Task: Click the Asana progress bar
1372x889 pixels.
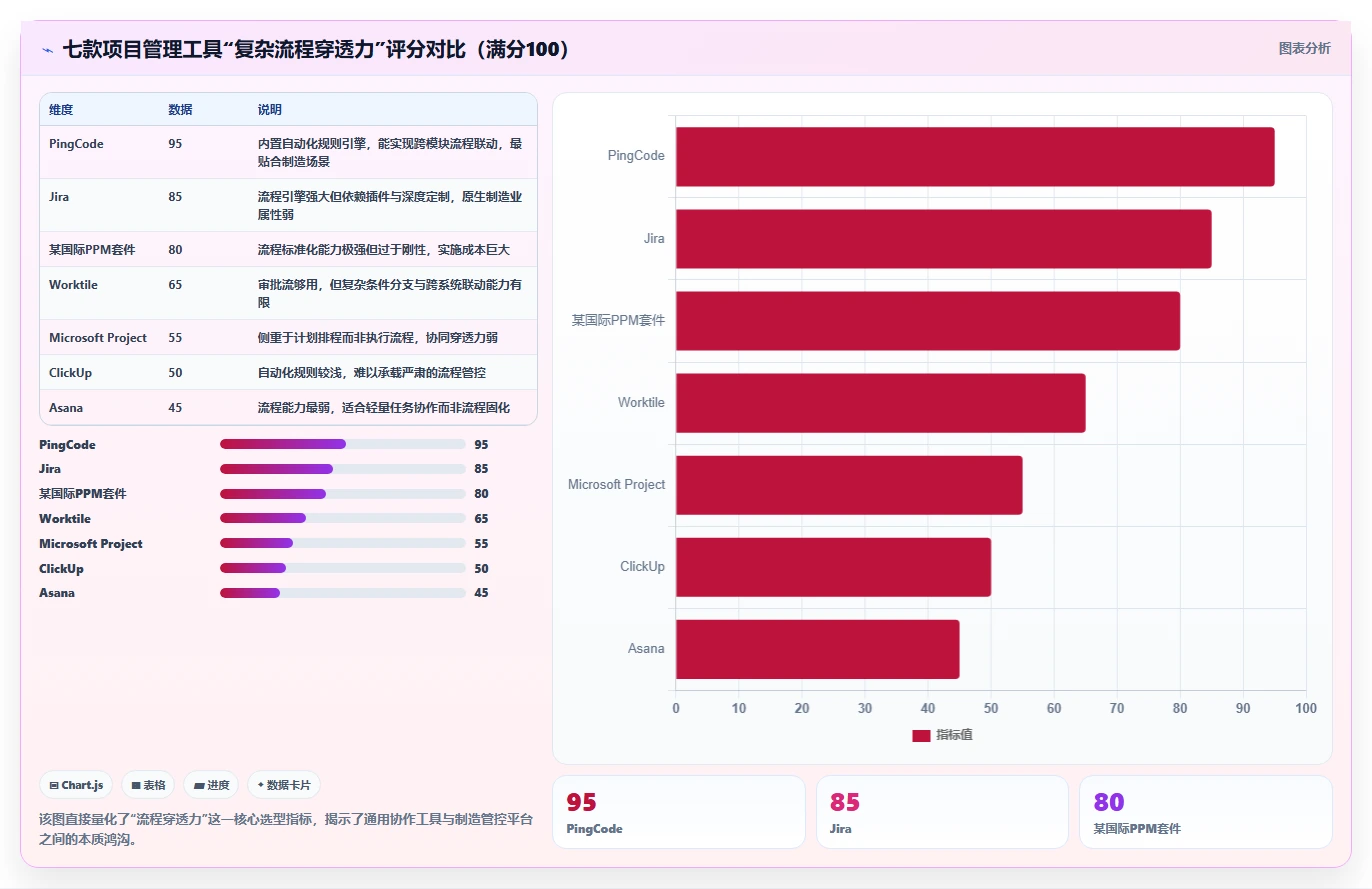Action: click(x=343, y=593)
